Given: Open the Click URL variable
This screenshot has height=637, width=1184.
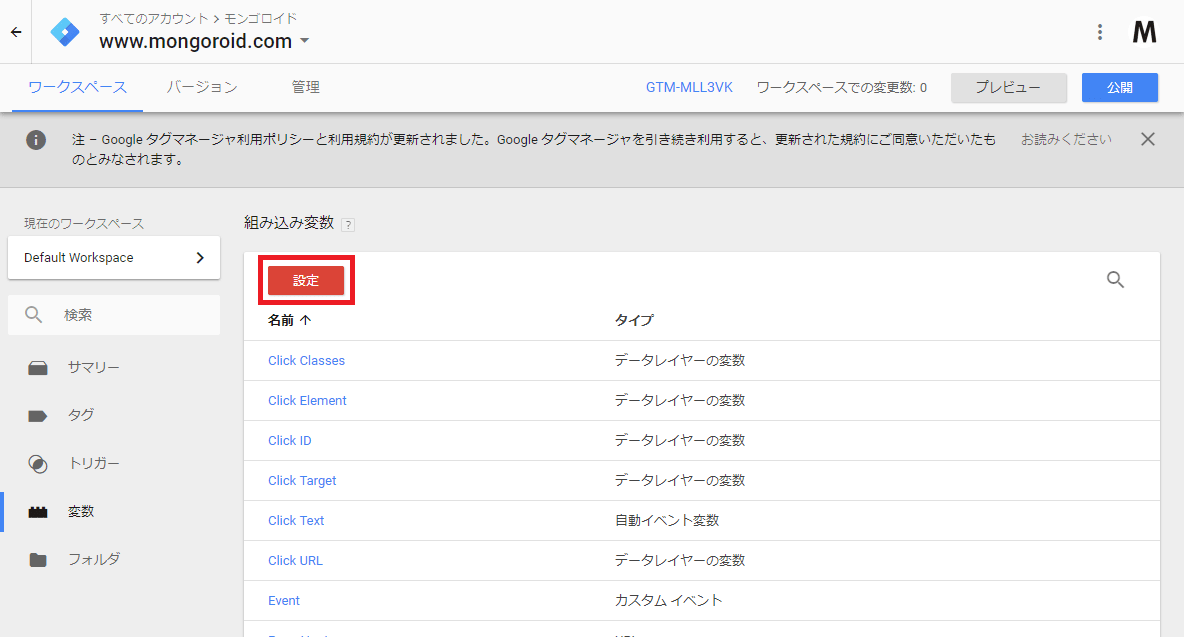Looking at the screenshot, I should 295,561.
